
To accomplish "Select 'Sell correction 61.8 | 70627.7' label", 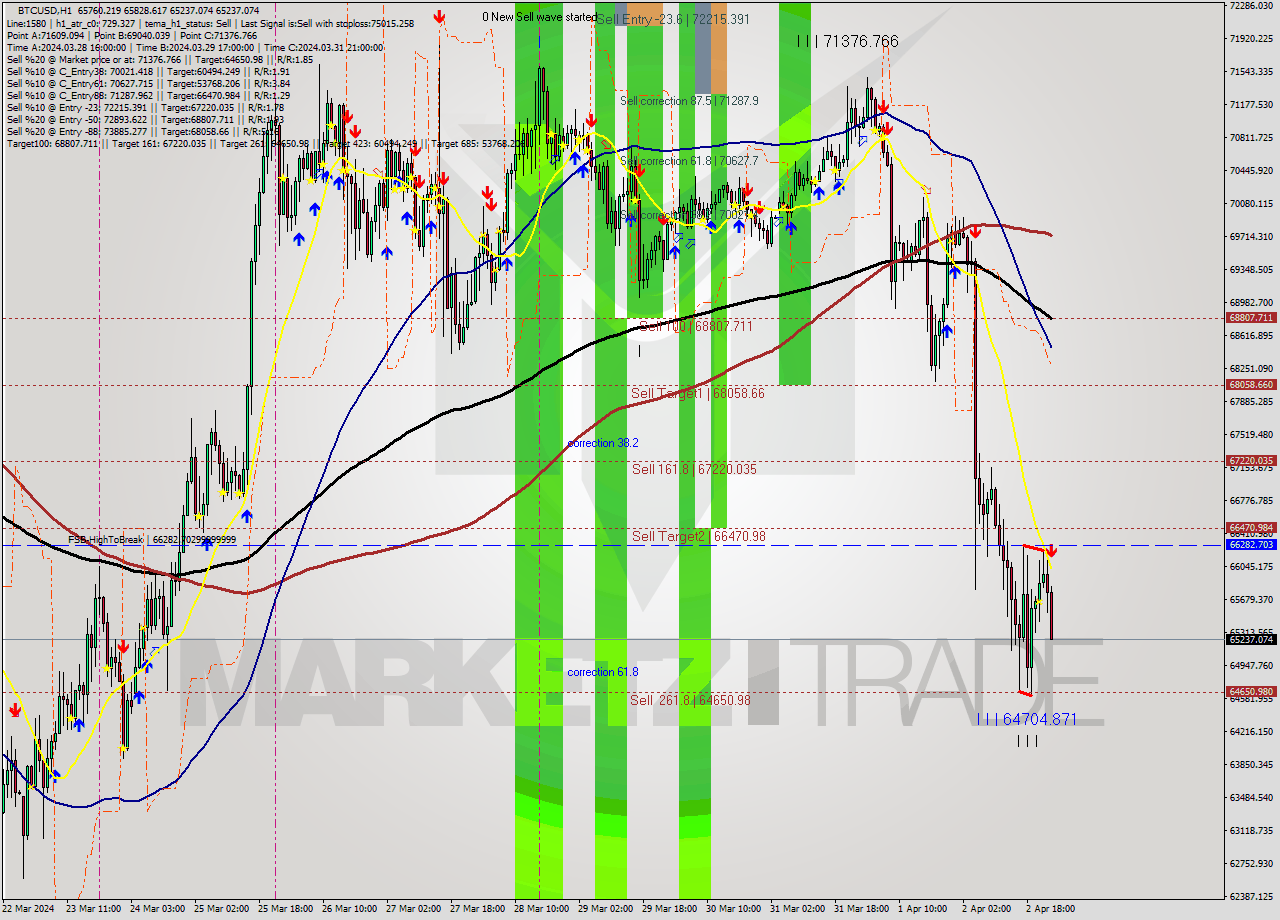I will point(689,161).
